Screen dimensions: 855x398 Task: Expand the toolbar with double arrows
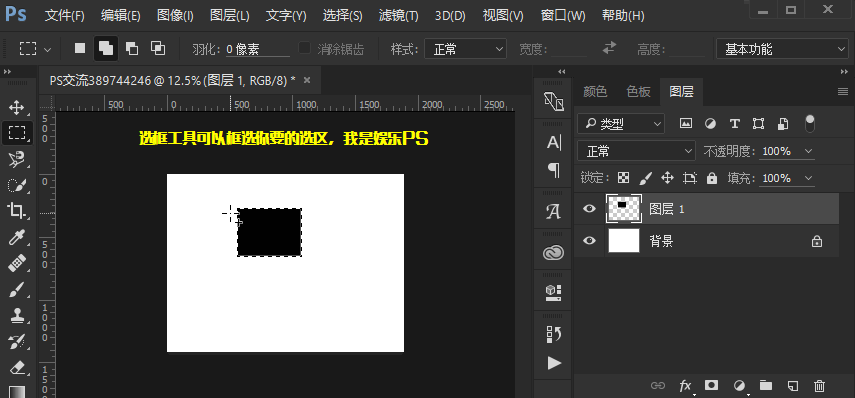tap(8, 71)
